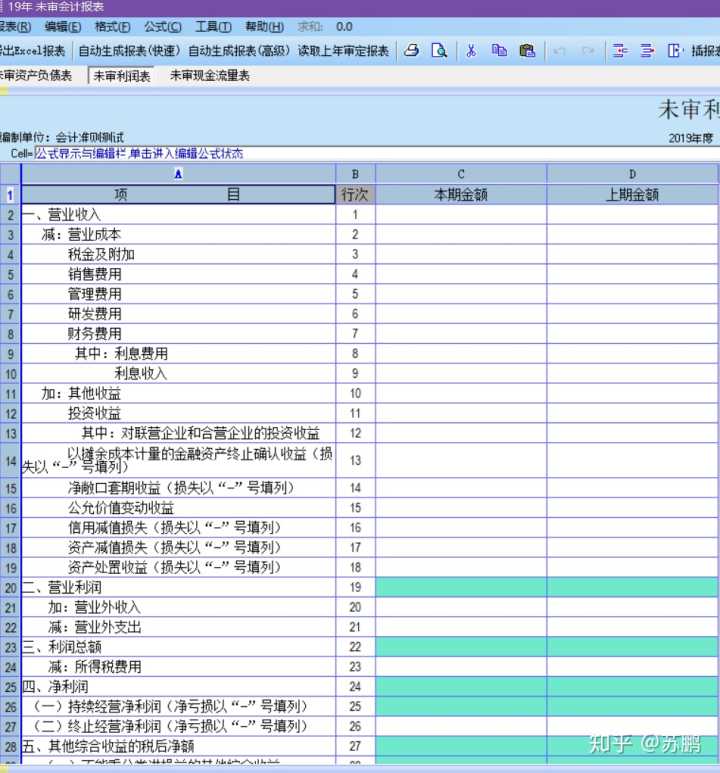Click the 加:营业外收入 cell
The height and width of the screenshot is (773, 720).
click(x=178, y=607)
